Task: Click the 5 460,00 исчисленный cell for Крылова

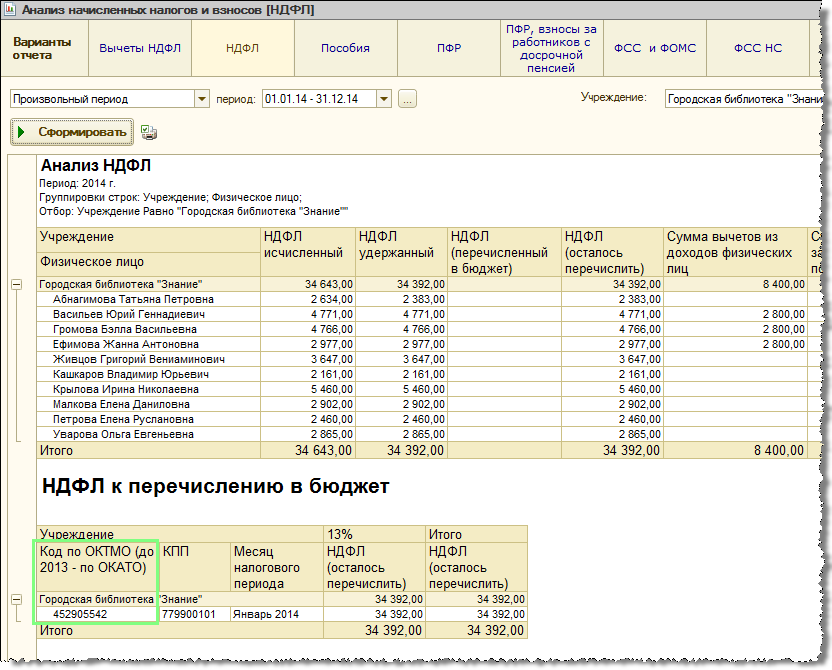Action: coord(308,389)
